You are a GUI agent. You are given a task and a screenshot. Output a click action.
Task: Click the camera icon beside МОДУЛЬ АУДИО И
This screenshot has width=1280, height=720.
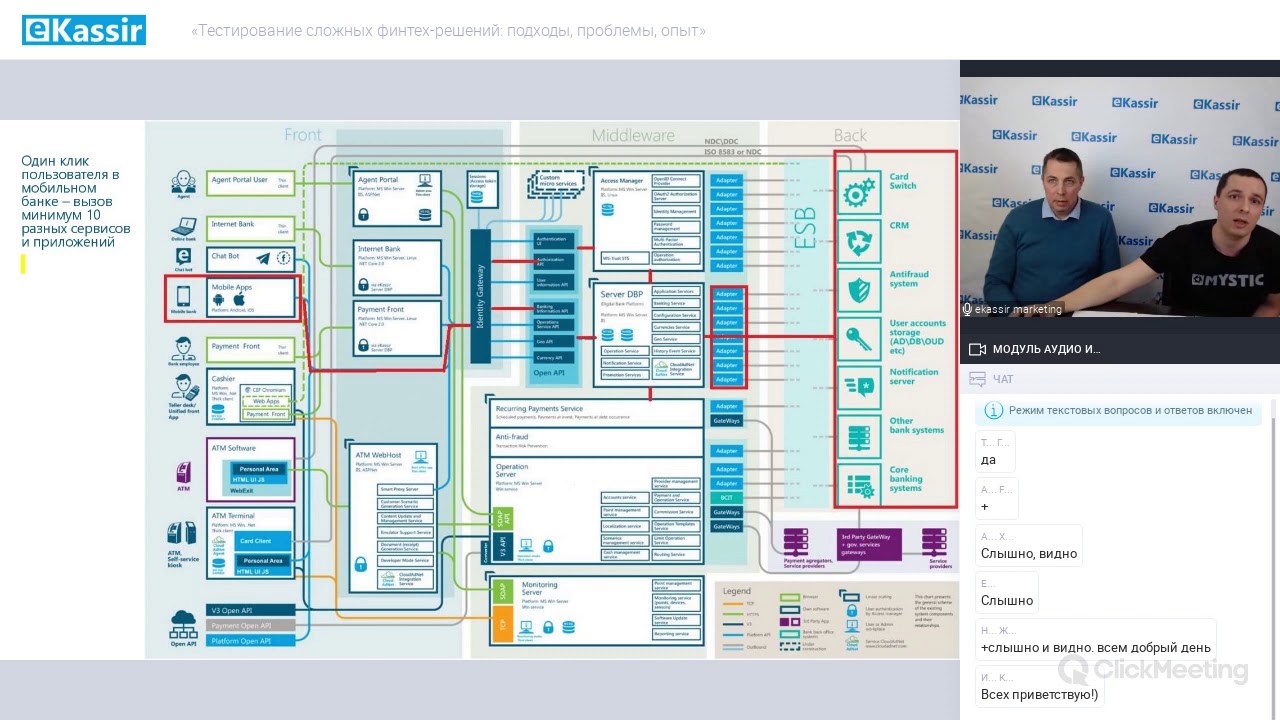pyautogui.click(x=977, y=349)
